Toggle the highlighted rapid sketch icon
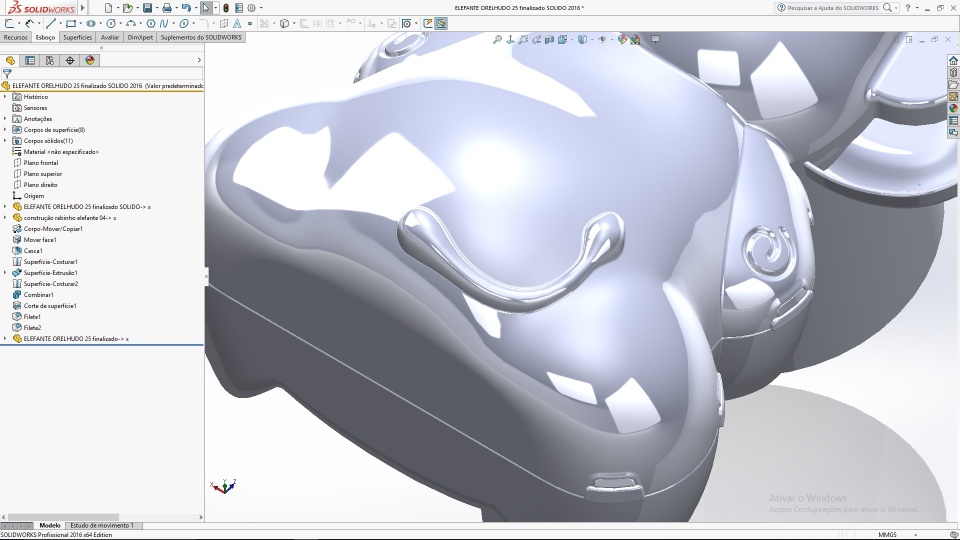 click(x=441, y=23)
